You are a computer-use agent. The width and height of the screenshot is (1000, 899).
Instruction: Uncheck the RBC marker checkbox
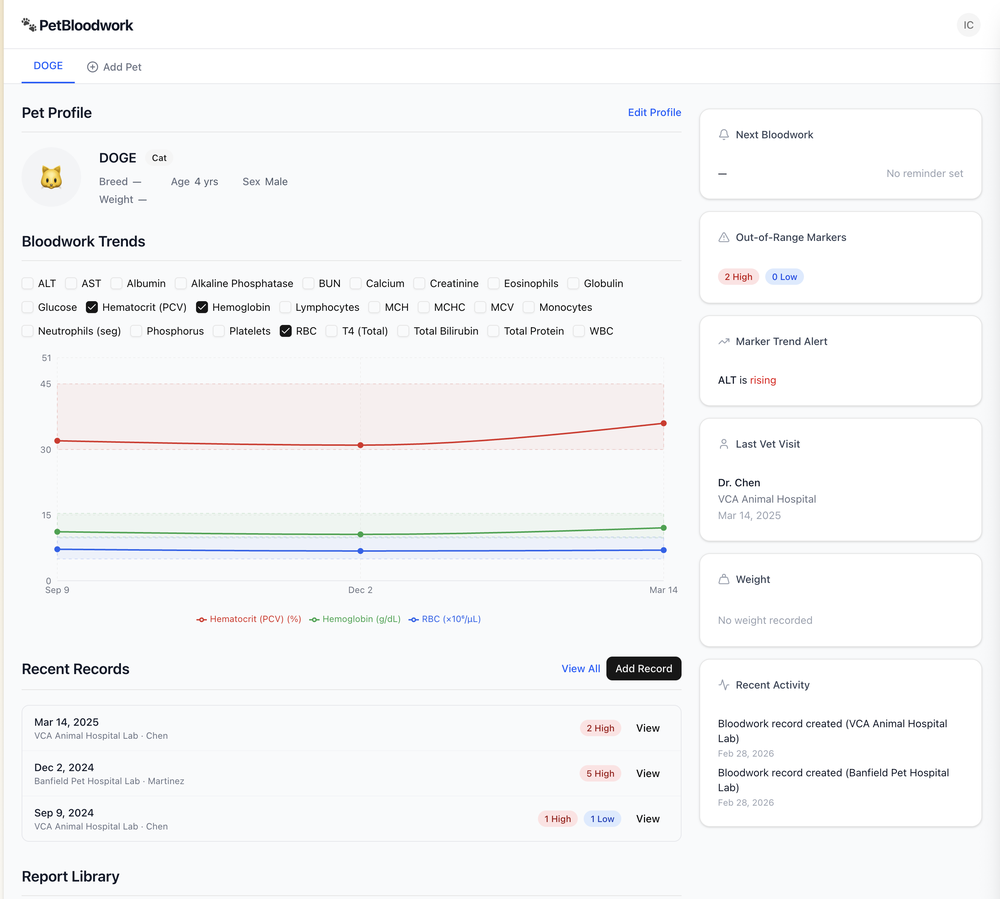point(286,331)
